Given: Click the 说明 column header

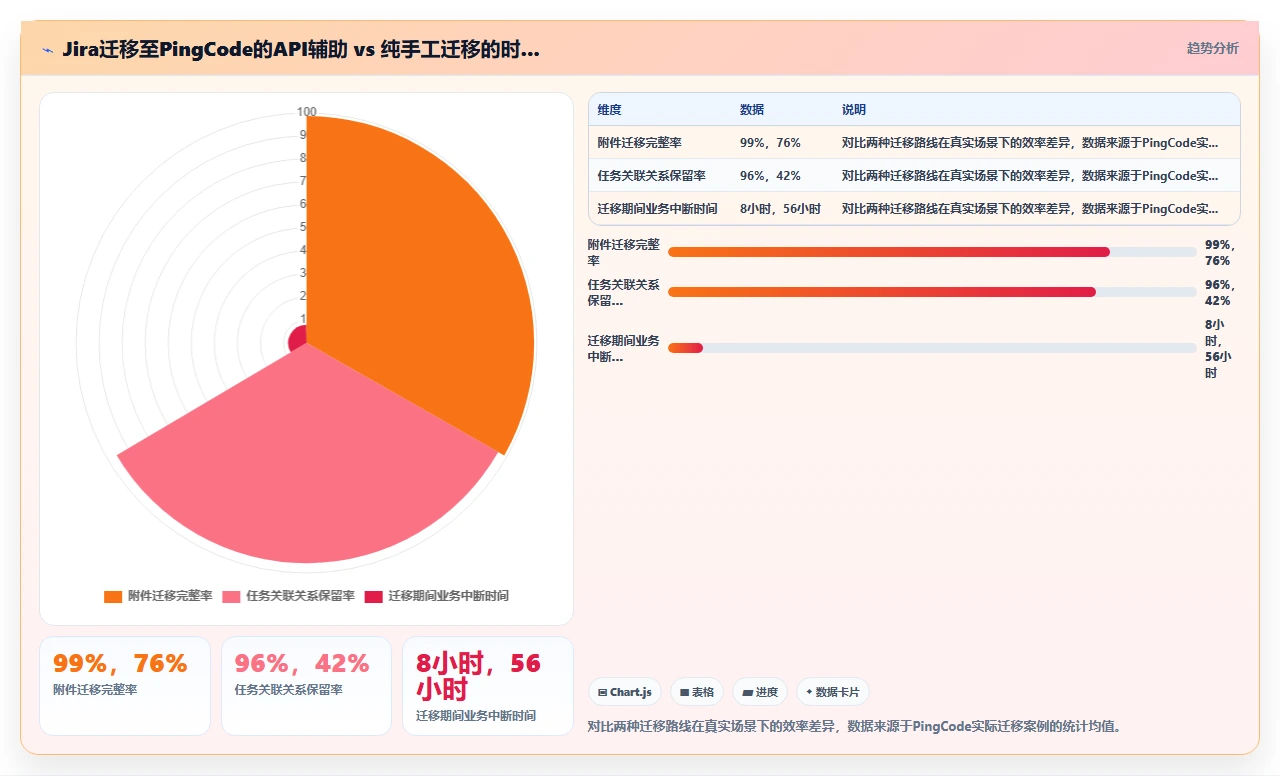Looking at the screenshot, I should (854, 110).
